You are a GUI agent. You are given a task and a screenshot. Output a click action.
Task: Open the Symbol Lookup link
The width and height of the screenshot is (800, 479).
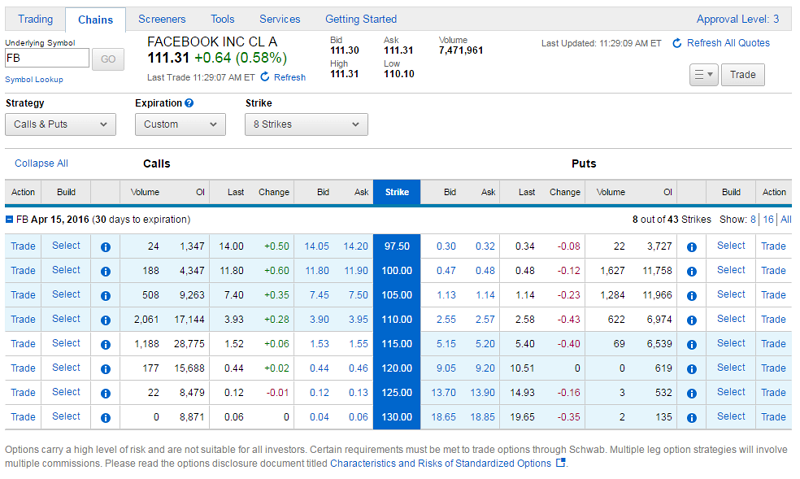click(x=34, y=80)
